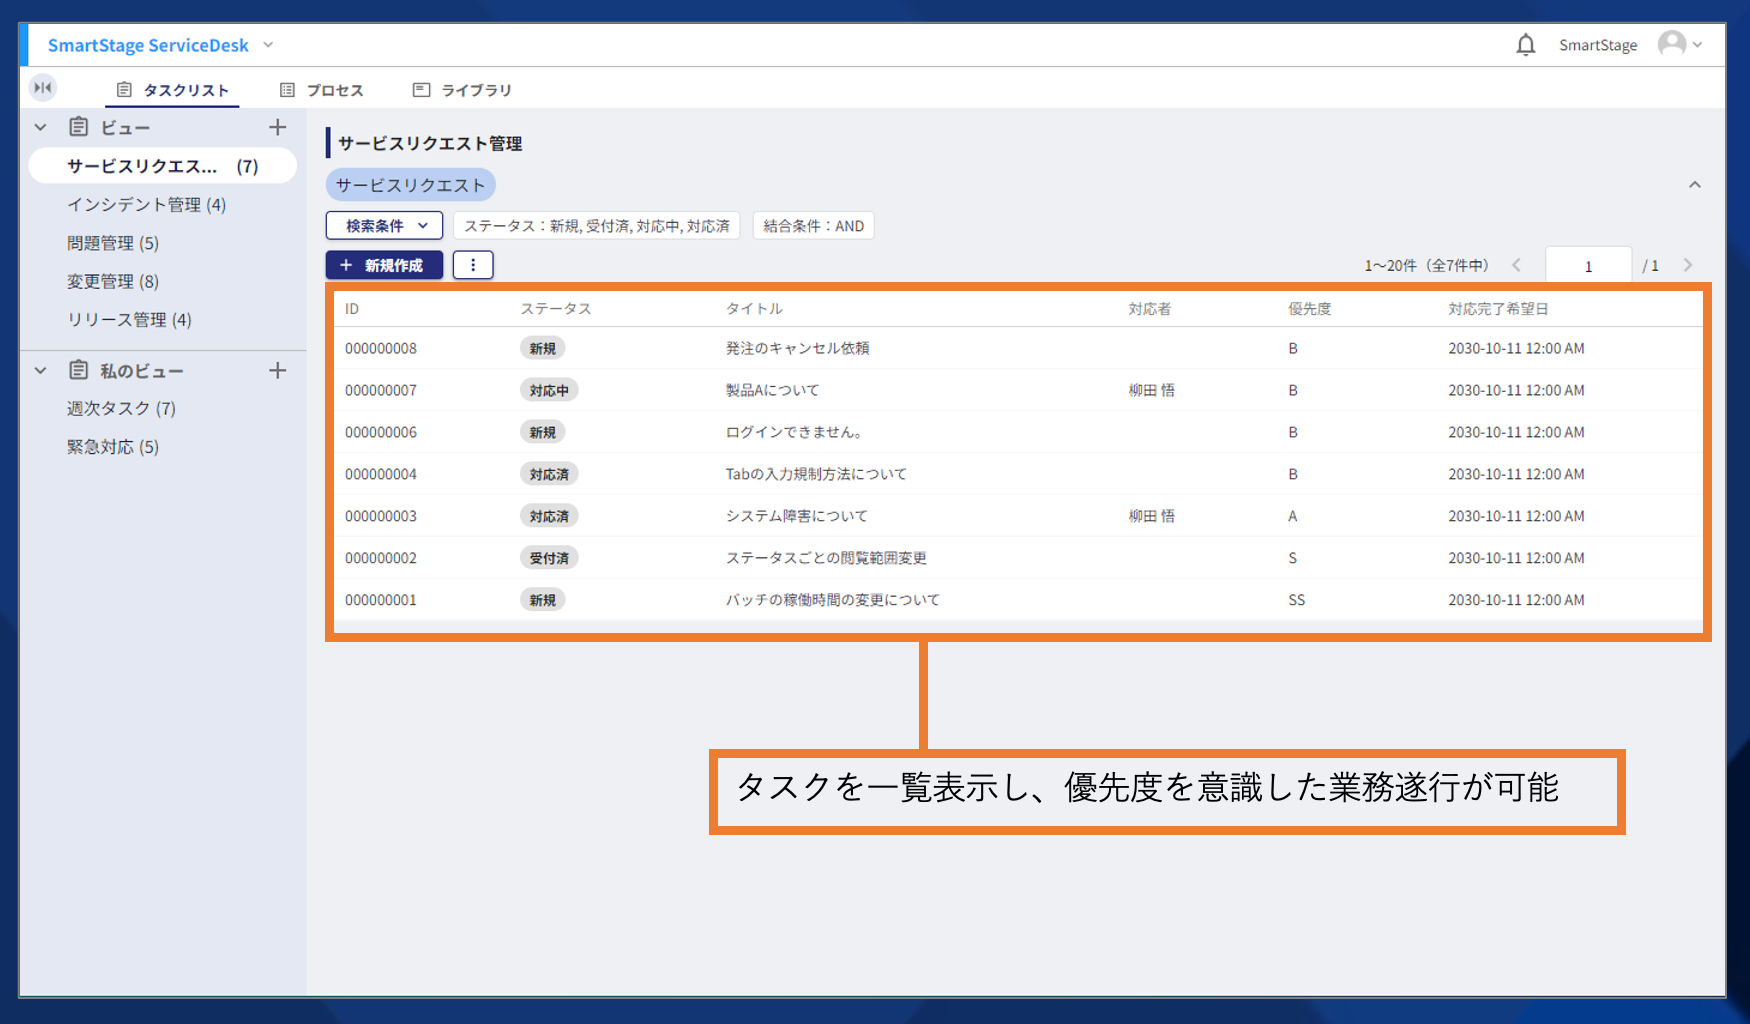Switch to the プロセス tab
Screen dimensions: 1750x1024
click(321, 90)
